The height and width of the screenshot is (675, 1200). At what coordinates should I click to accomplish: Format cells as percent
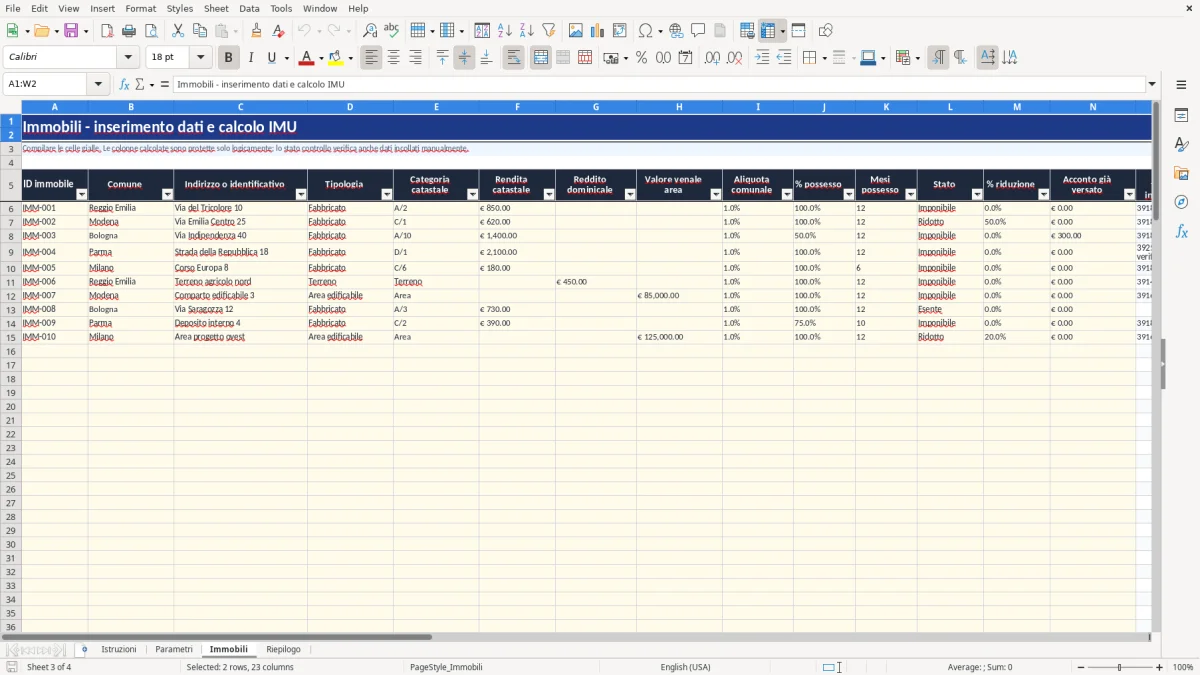point(642,58)
